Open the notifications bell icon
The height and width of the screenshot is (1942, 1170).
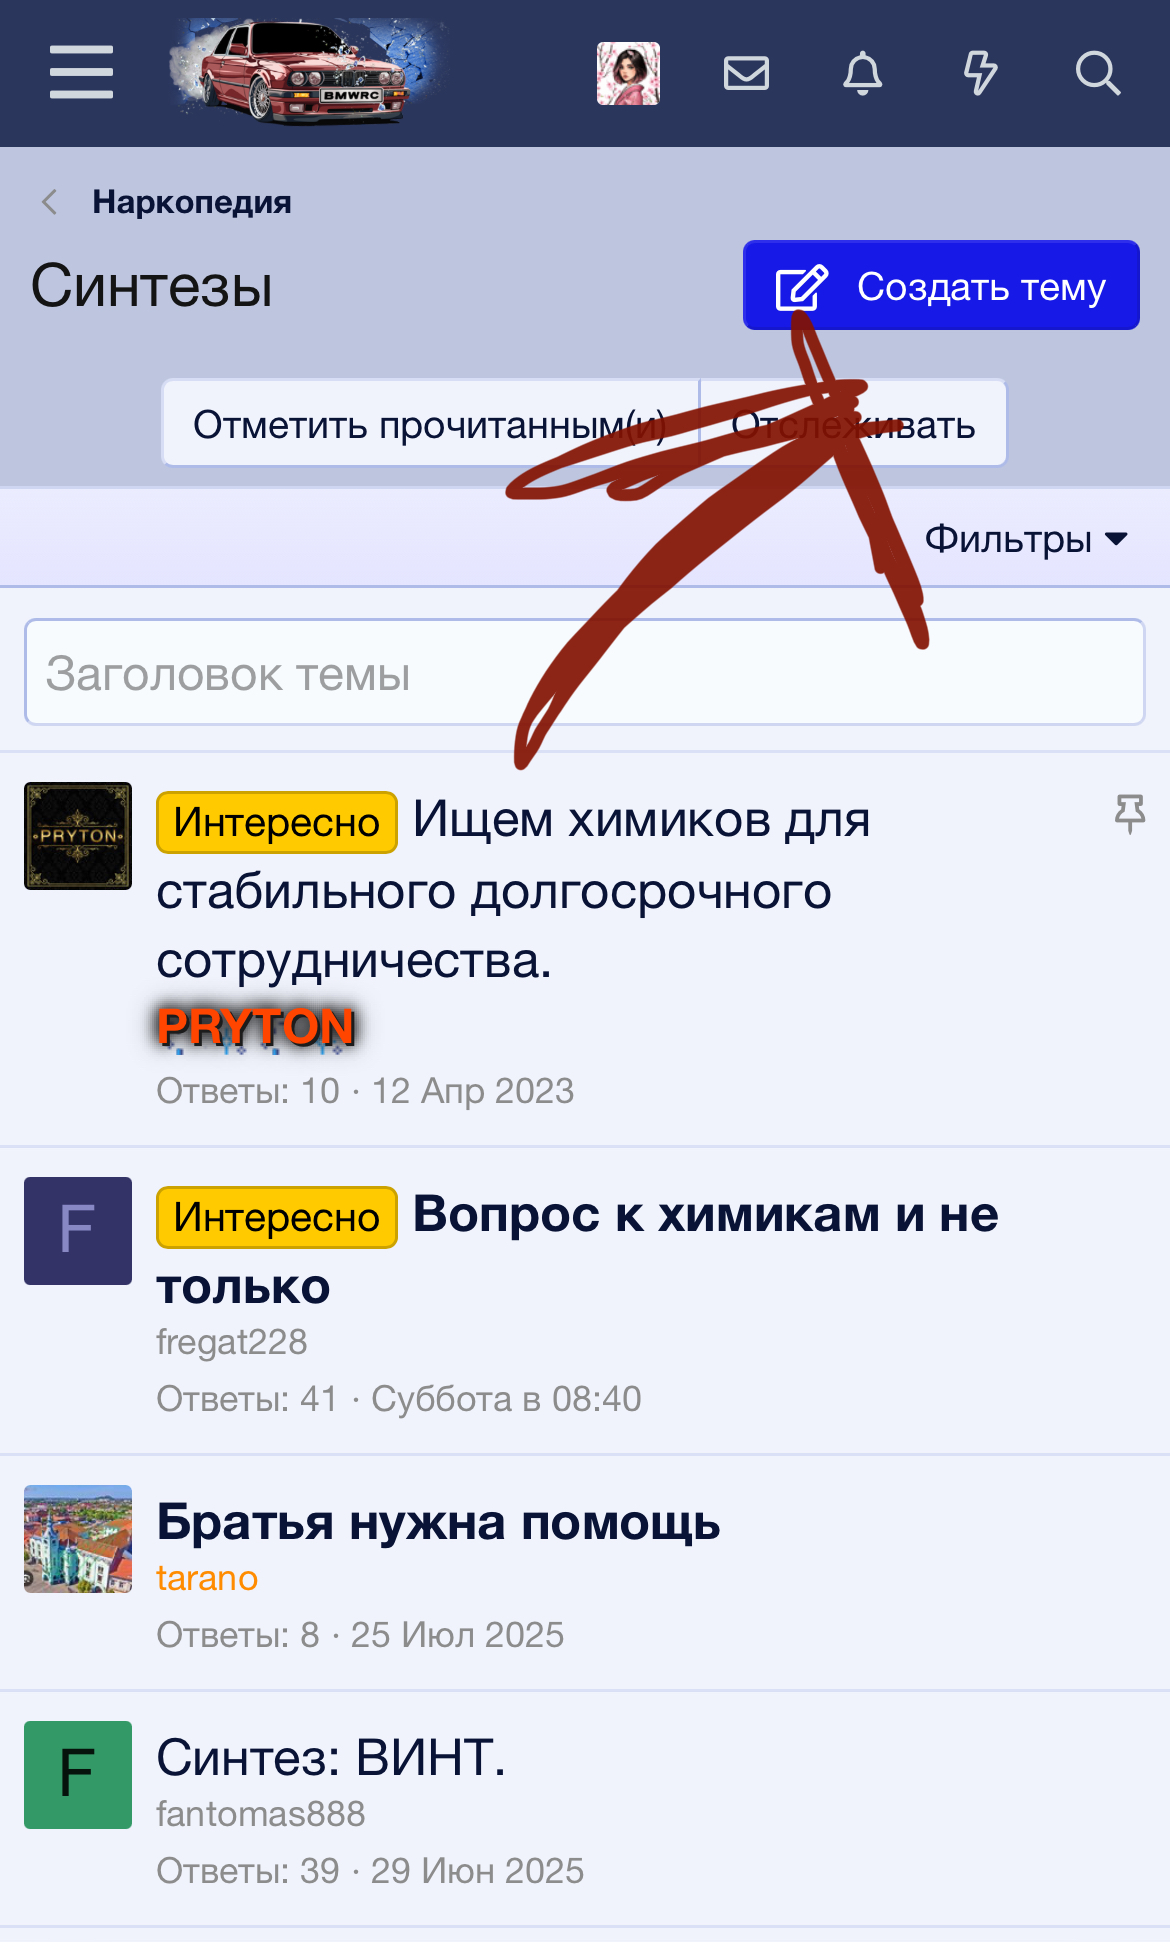(863, 73)
